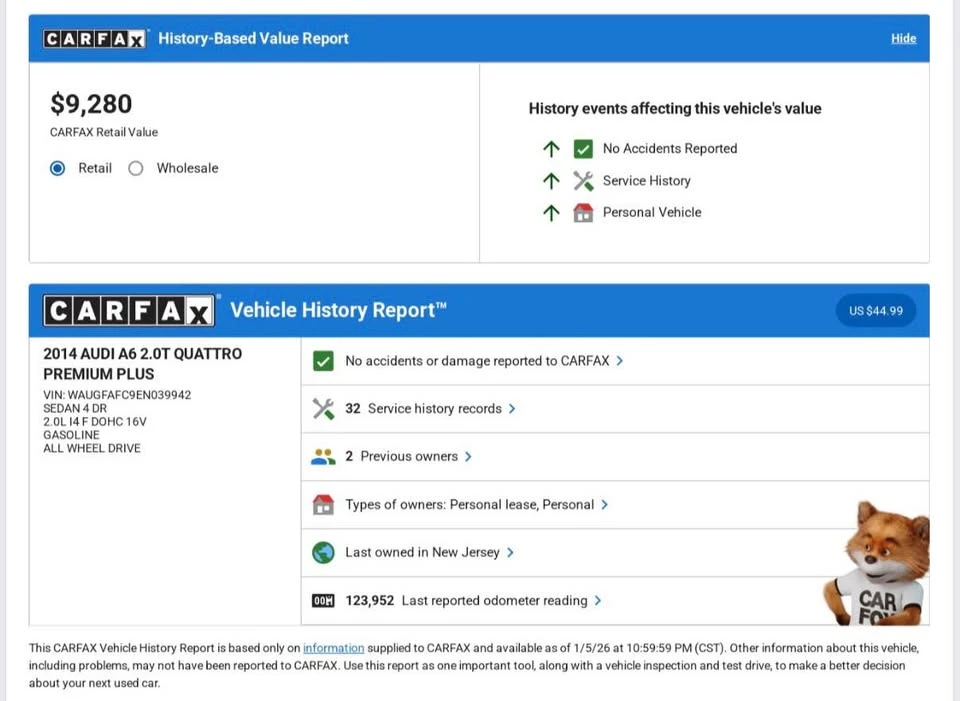Expand the Previous owners chevron
960x701 pixels.
(x=468, y=457)
